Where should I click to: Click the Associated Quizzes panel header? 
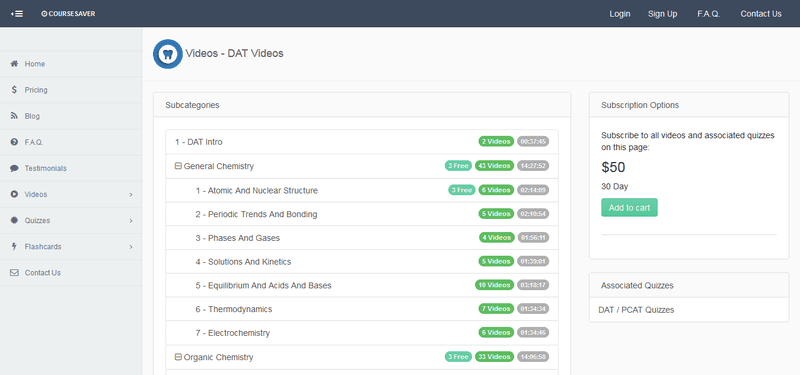pos(689,286)
